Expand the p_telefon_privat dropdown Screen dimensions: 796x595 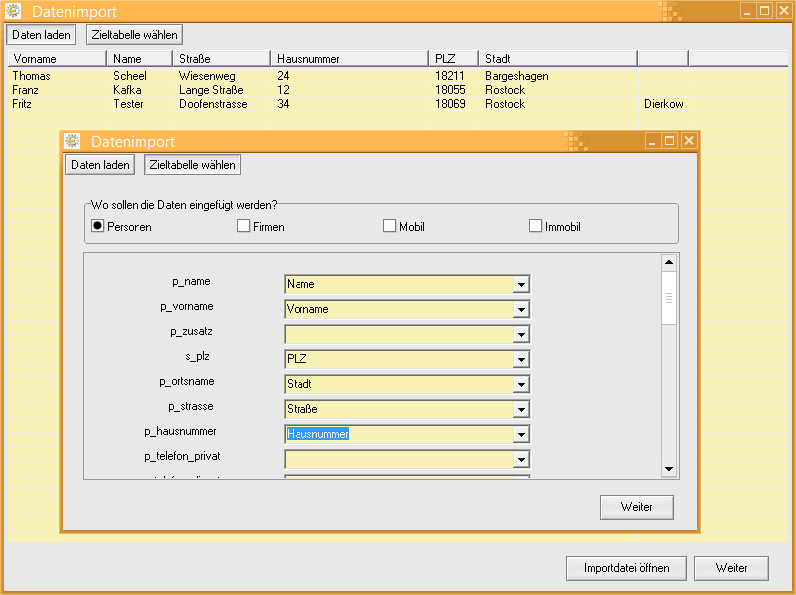point(520,460)
